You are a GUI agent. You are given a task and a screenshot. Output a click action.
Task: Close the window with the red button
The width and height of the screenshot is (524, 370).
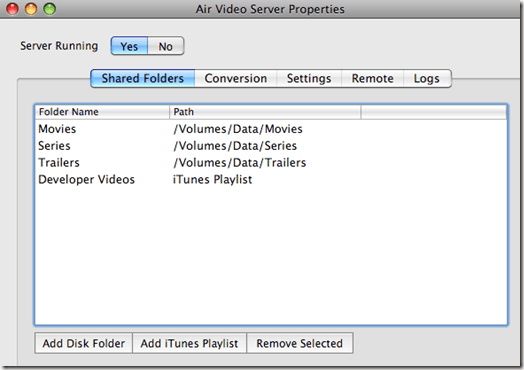12,8
